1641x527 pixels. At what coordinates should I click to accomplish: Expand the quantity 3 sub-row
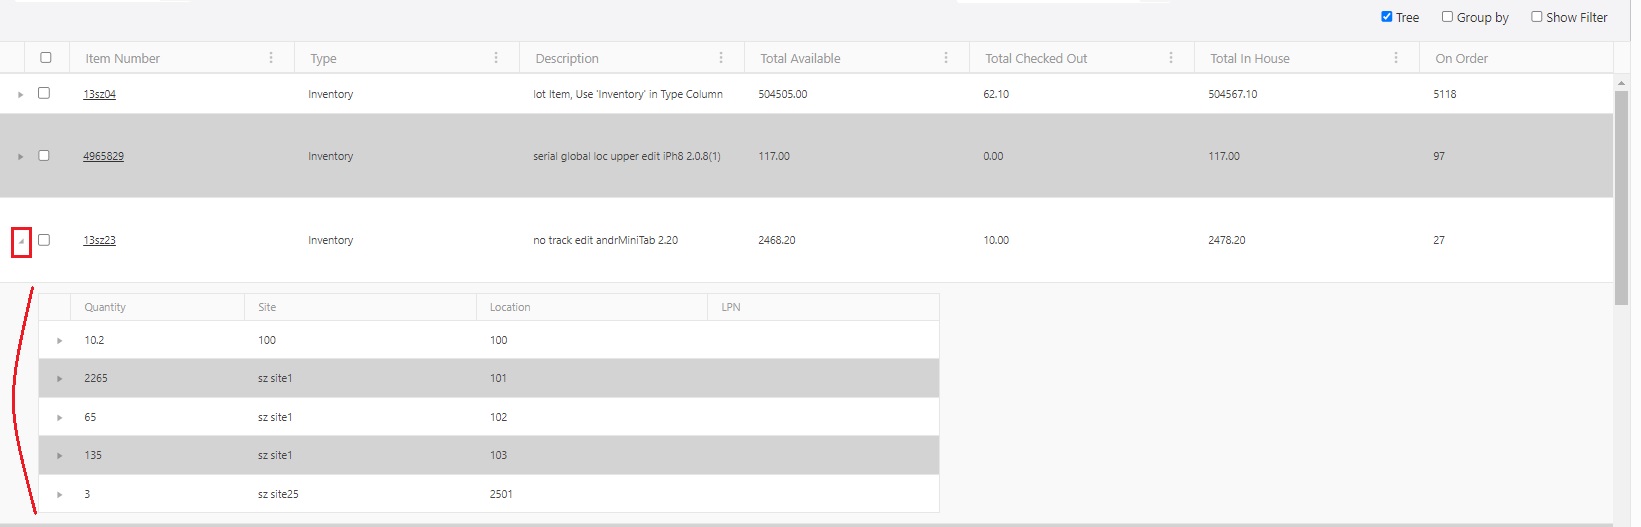coord(60,494)
